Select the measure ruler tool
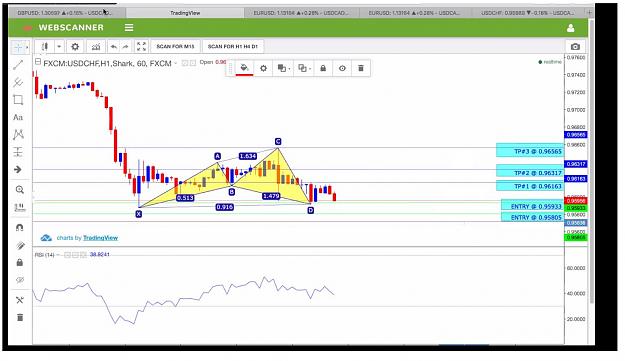Image resolution: width=625 pixels, height=361 pixels. click(20, 207)
